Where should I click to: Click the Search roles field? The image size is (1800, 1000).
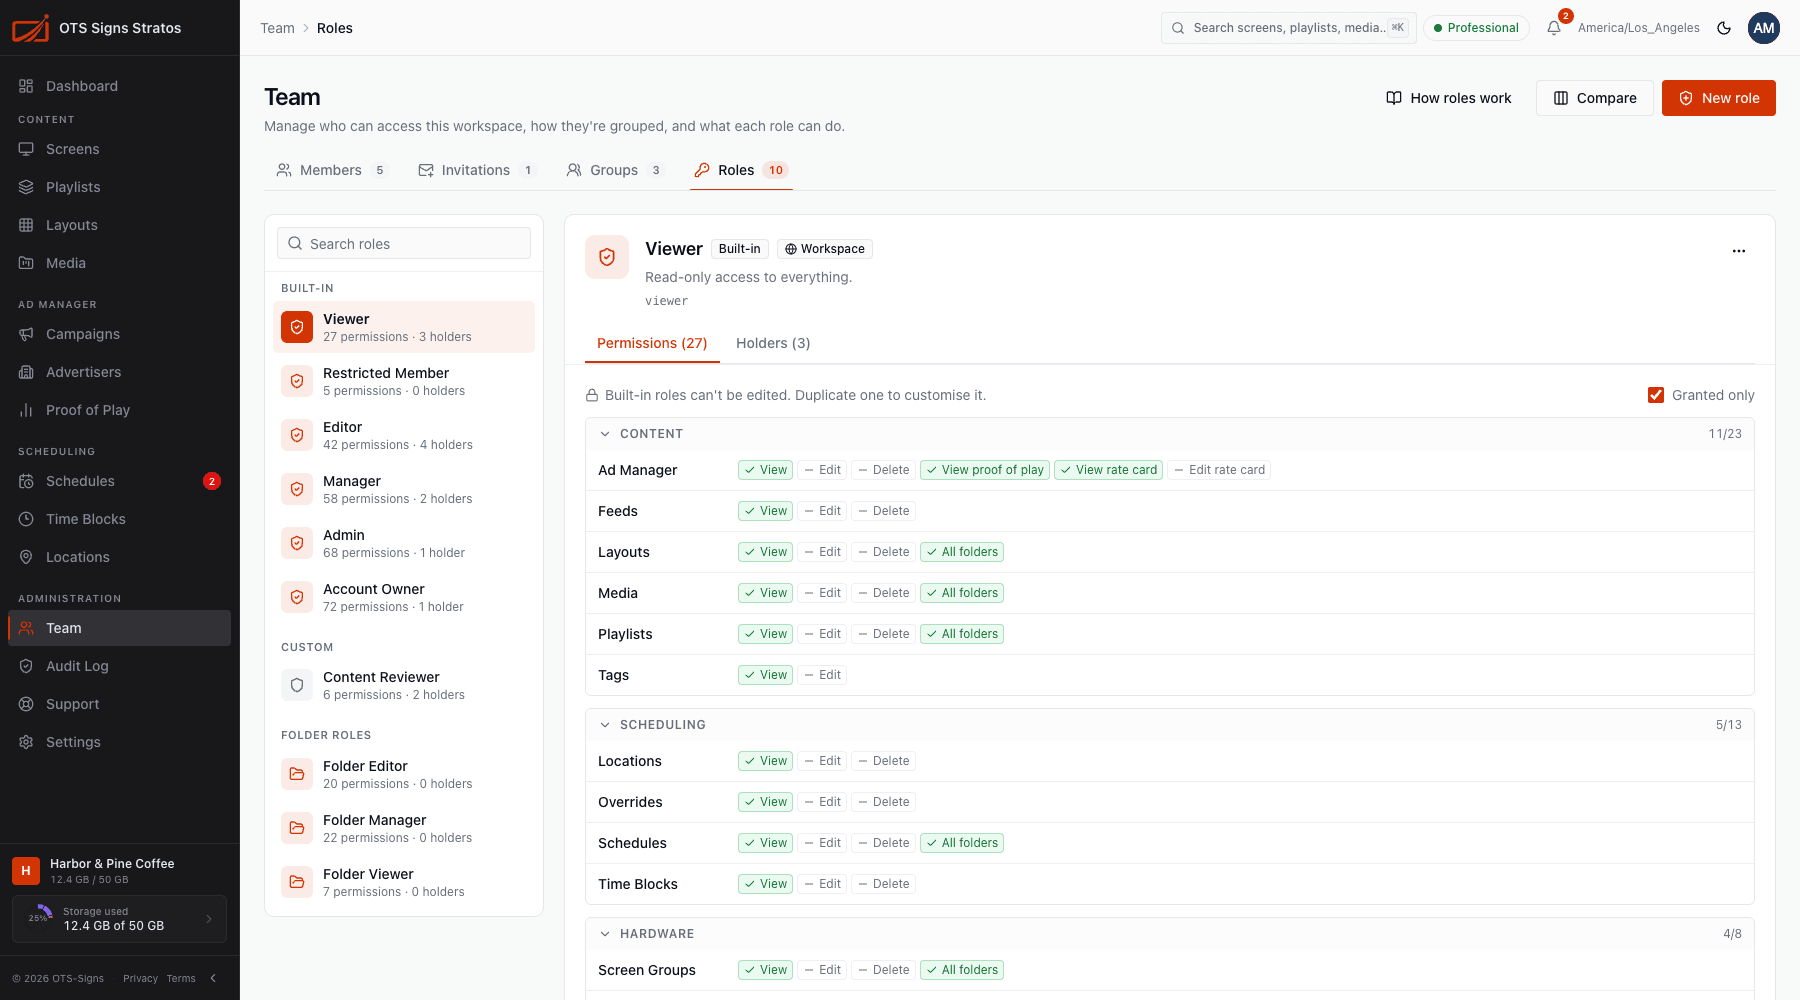tap(404, 244)
